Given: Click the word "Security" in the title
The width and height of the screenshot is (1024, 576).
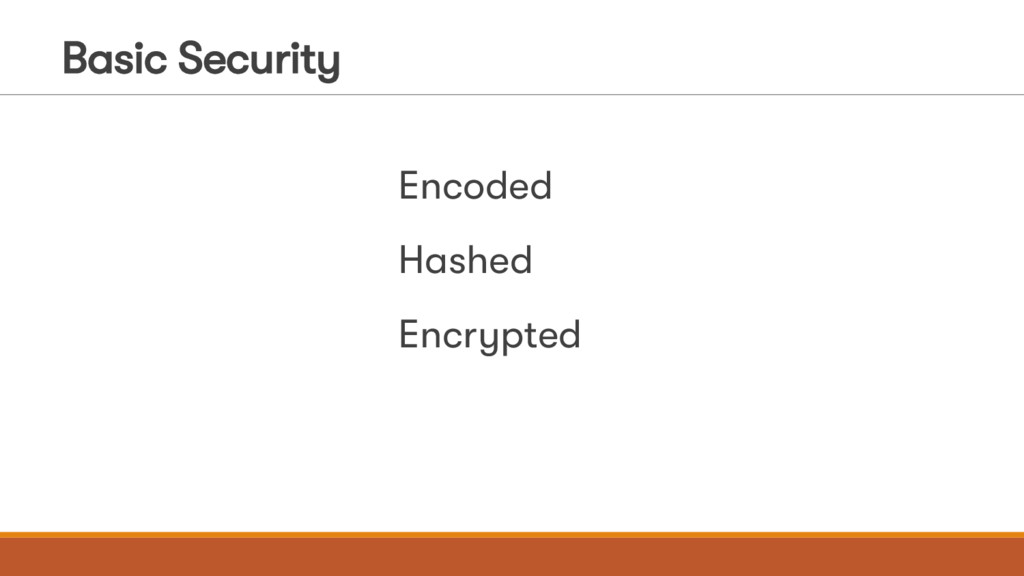Looking at the screenshot, I should pyautogui.click(x=259, y=61).
